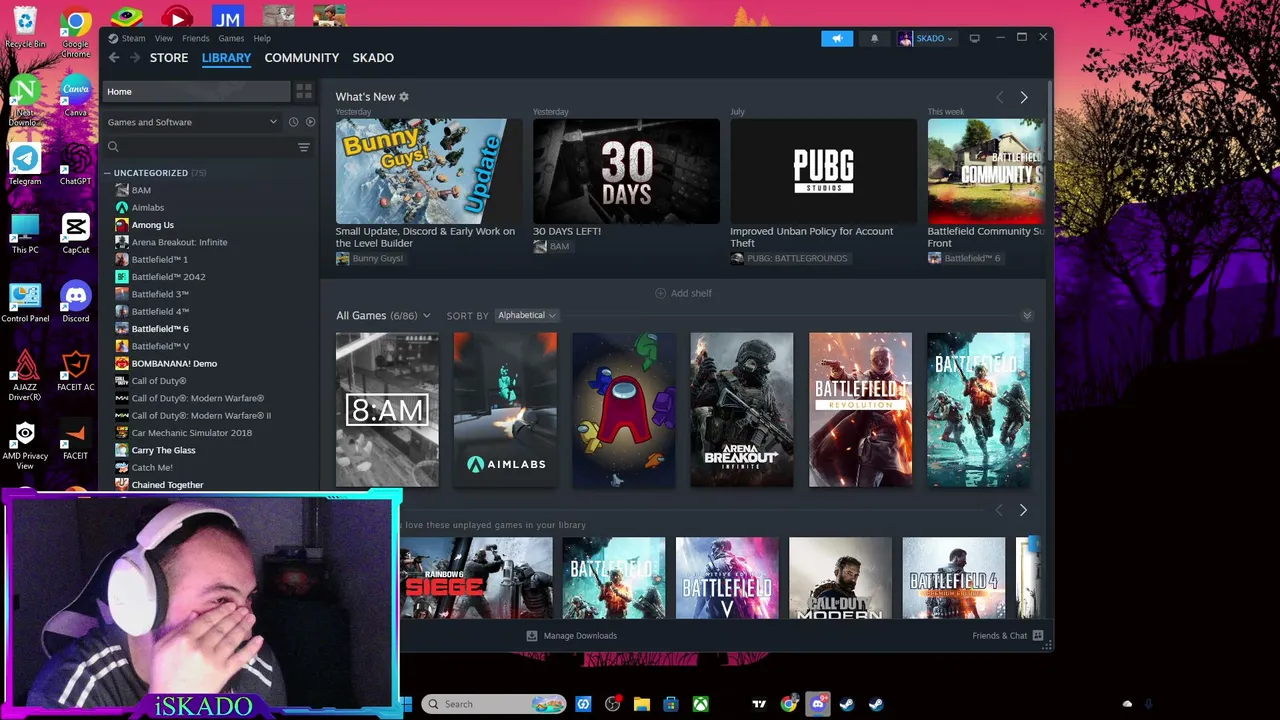Open the SKADO account dropdown
Viewport: 1280px width, 720px height.
[926, 38]
